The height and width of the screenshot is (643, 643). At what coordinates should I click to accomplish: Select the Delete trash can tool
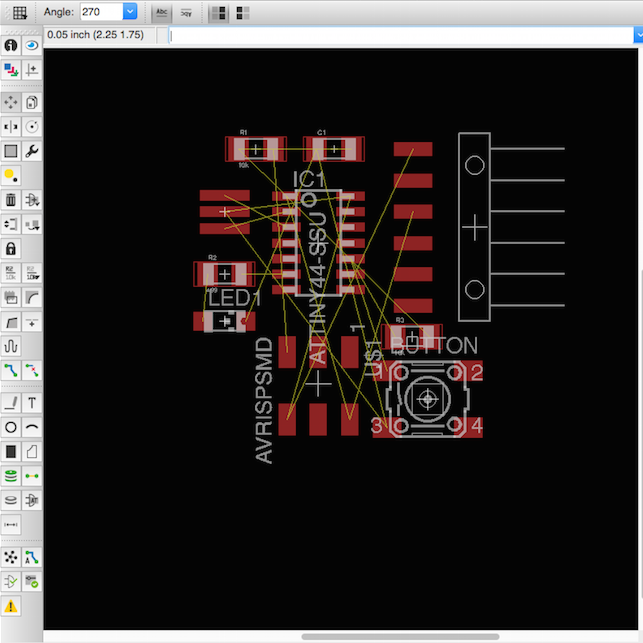coord(11,200)
